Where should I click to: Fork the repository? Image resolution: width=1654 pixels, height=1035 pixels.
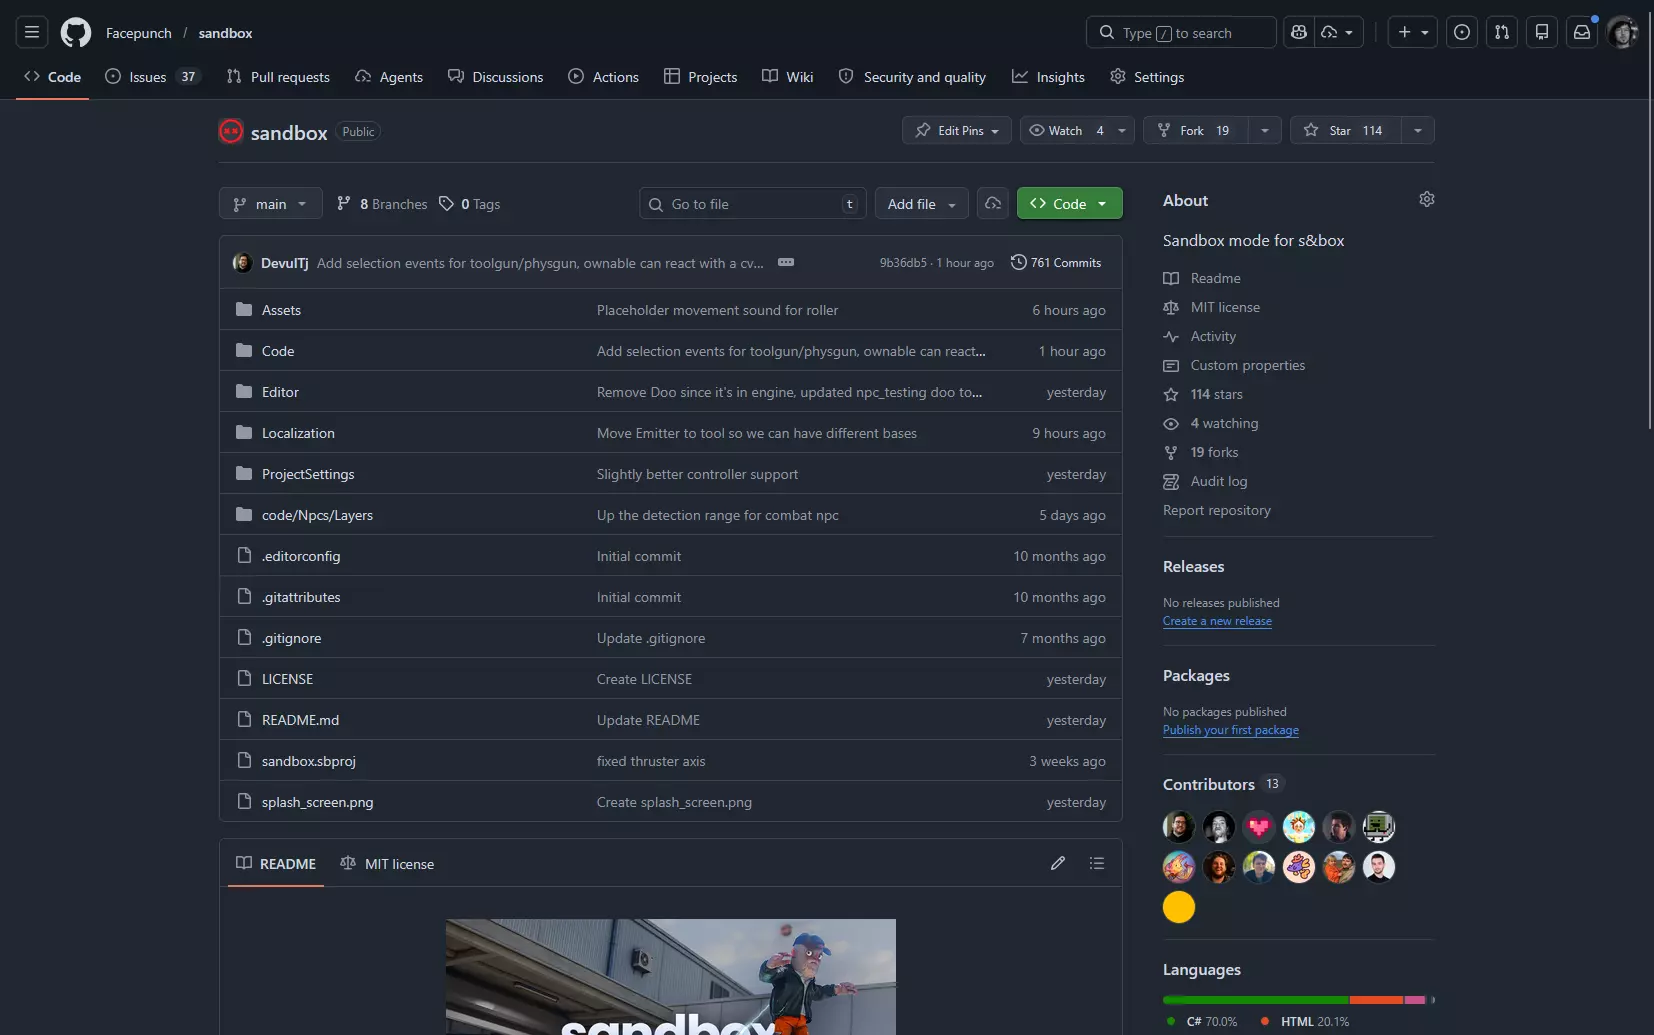point(1196,130)
